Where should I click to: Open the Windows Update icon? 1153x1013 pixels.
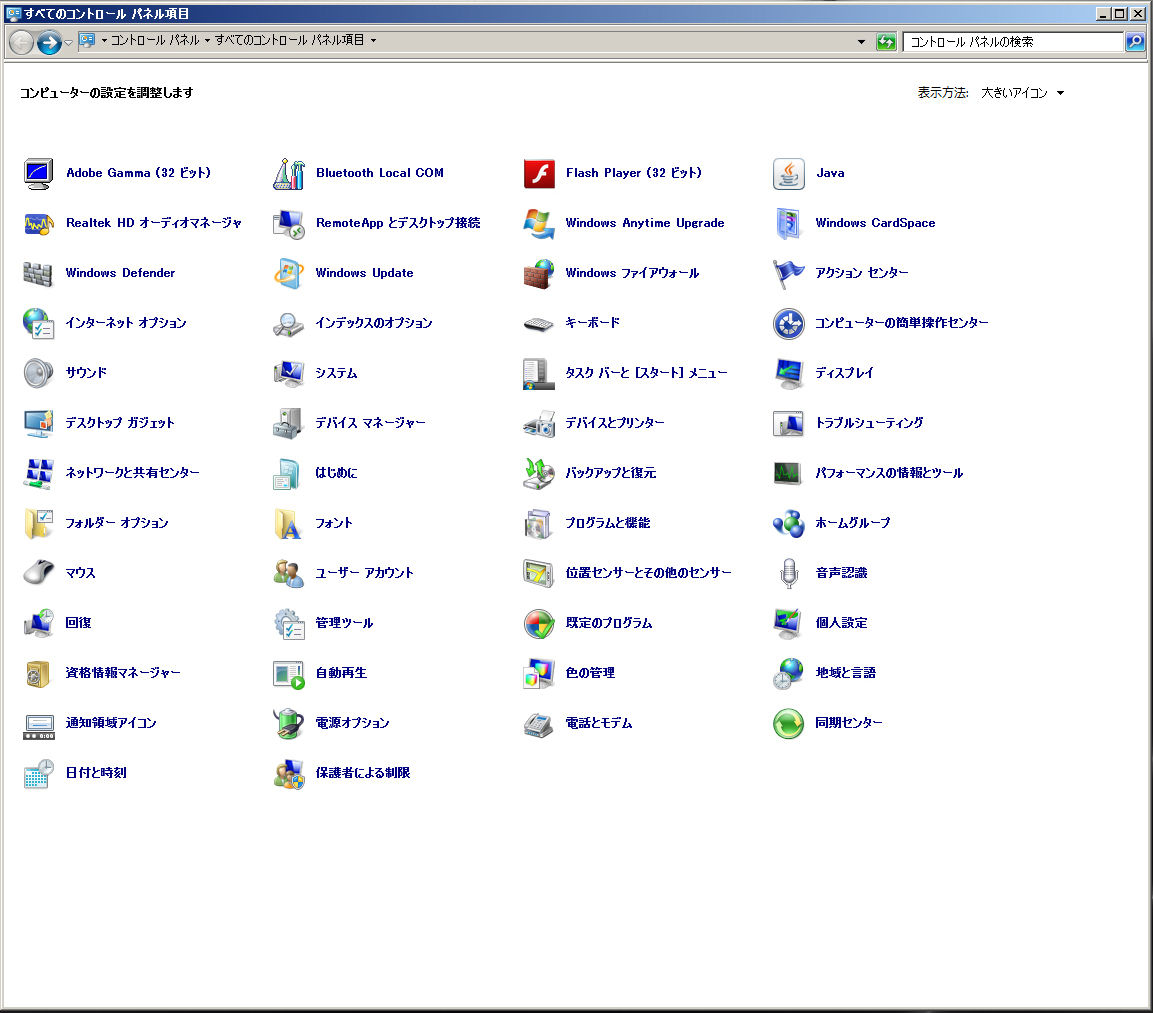288,273
